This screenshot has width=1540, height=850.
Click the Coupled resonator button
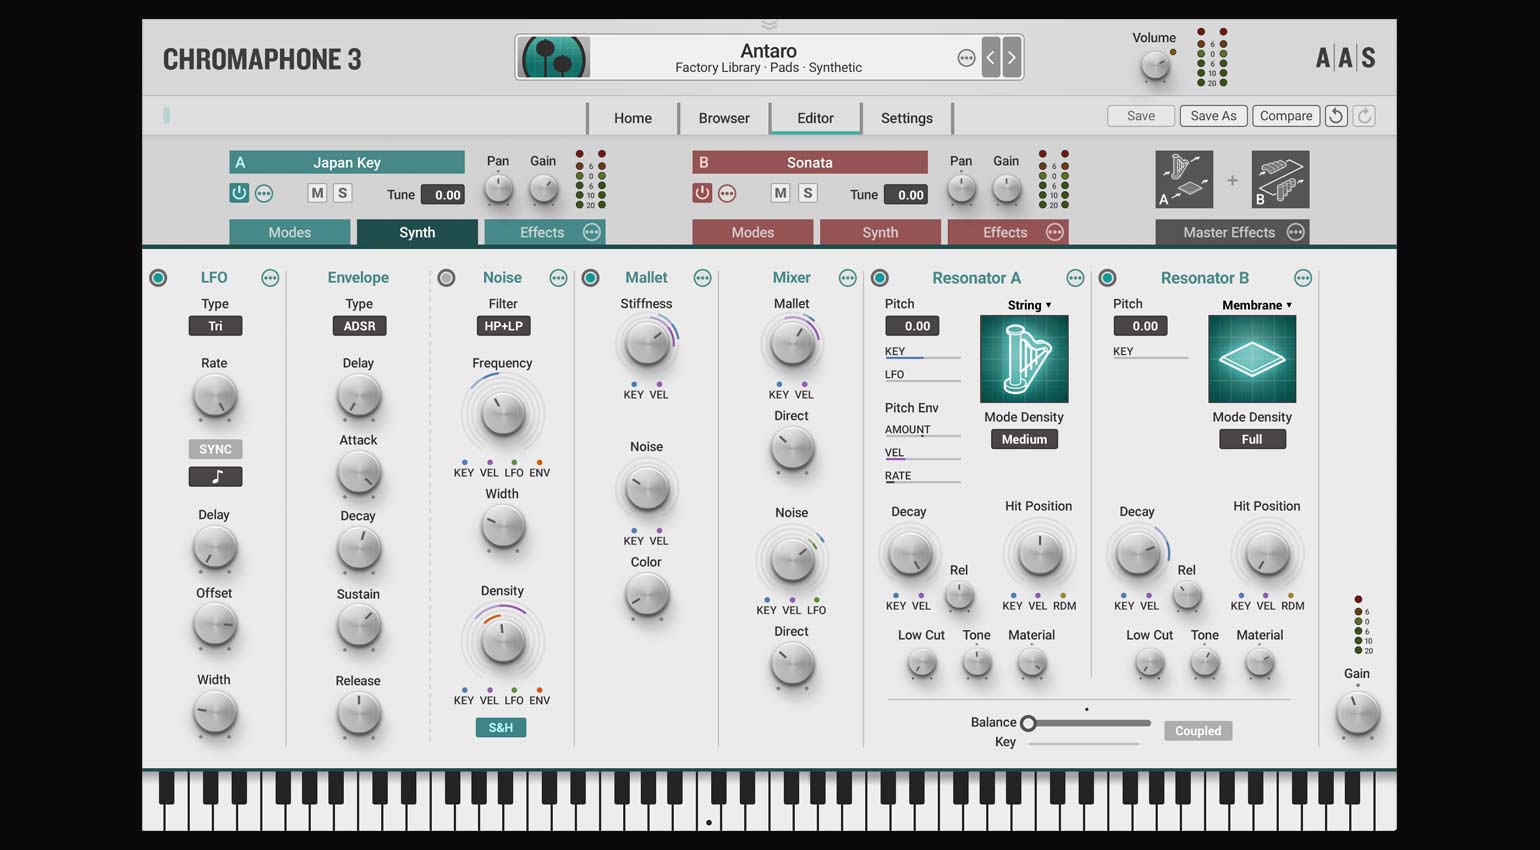1198,731
